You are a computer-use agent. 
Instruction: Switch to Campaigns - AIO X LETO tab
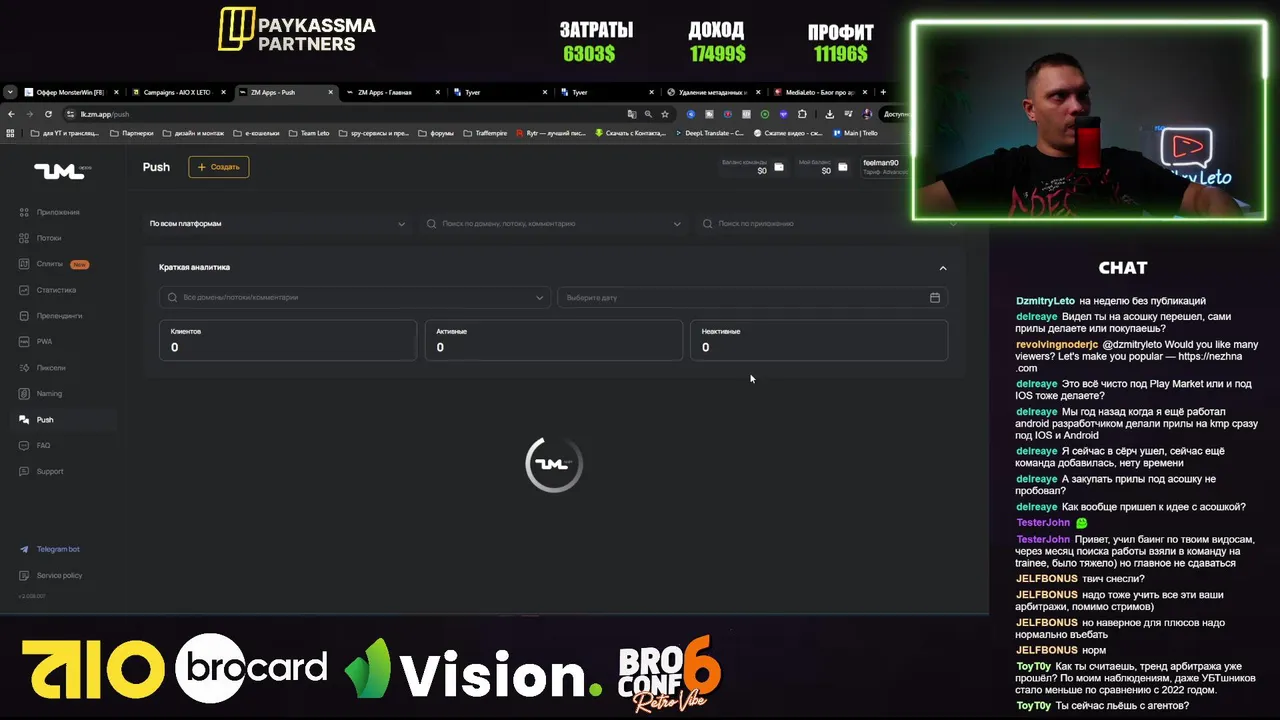click(177, 92)
